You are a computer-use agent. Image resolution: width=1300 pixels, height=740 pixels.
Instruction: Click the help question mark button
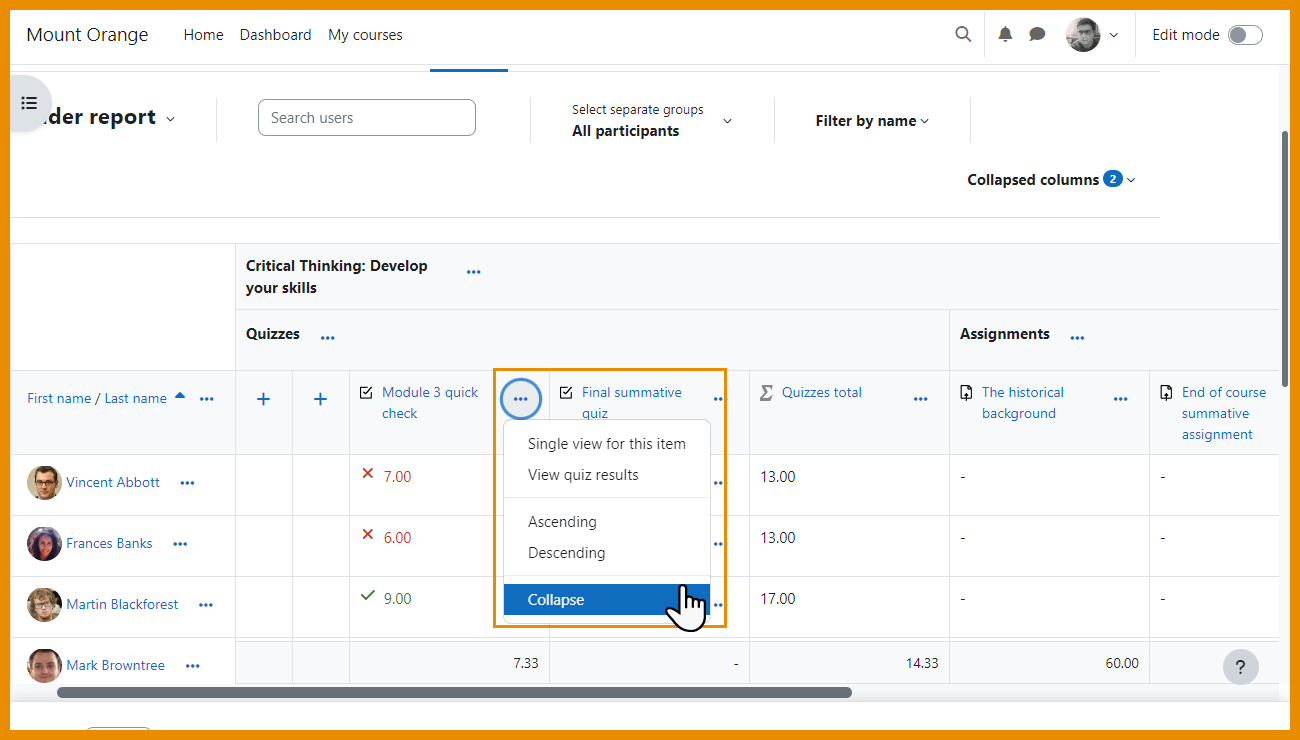[1240, 666]
